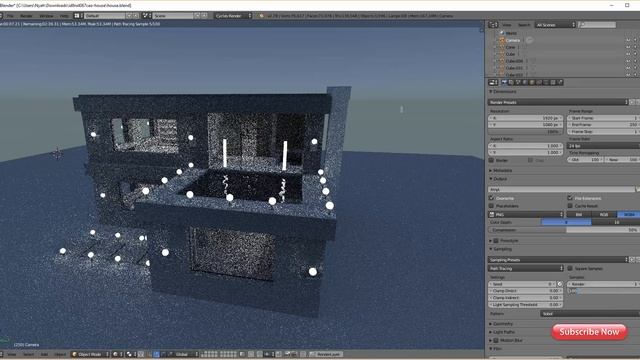Collapse the Output panel

498,179
